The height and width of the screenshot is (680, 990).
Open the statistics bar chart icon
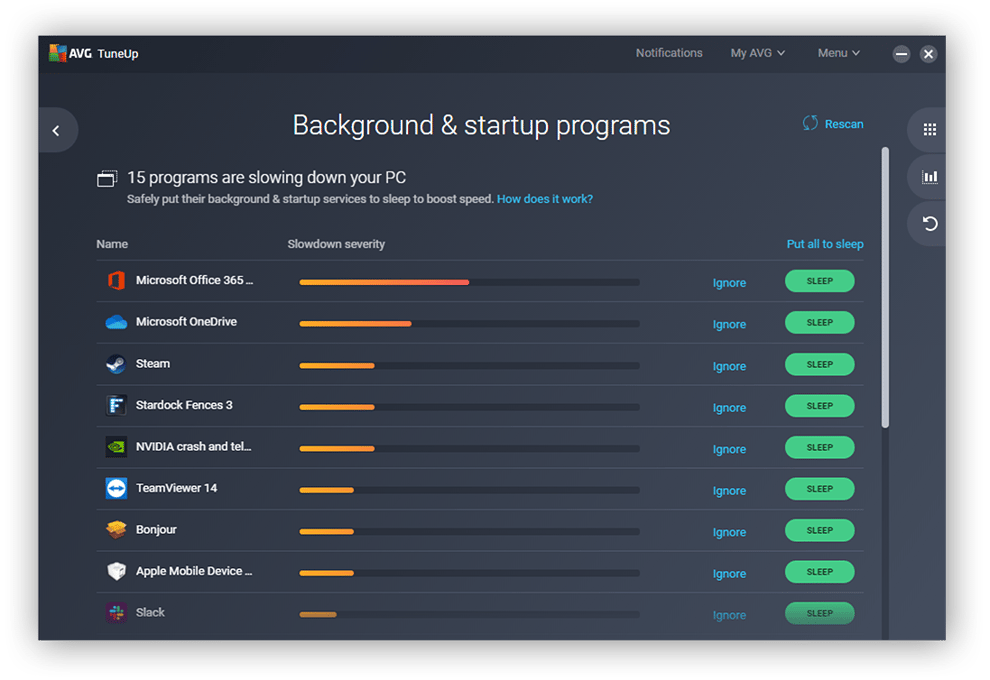coord(929,177)
